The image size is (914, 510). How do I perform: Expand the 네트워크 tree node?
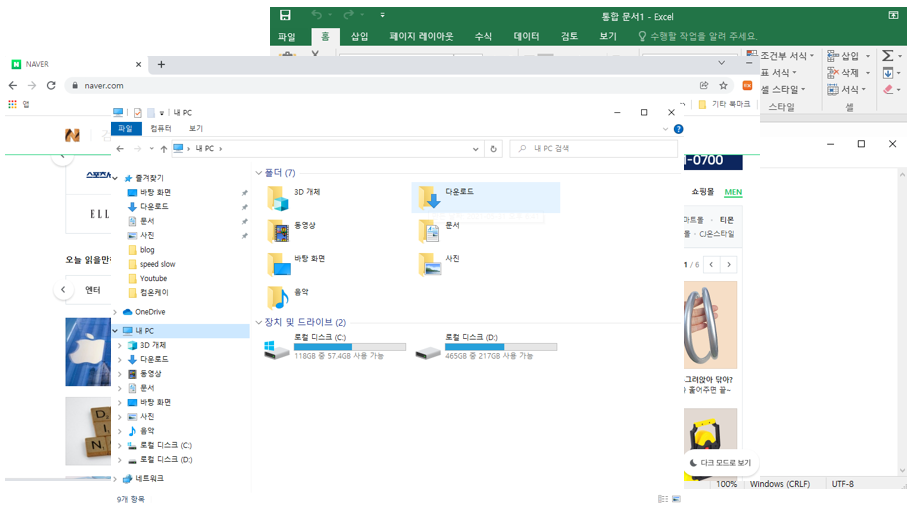click(115, 479)
